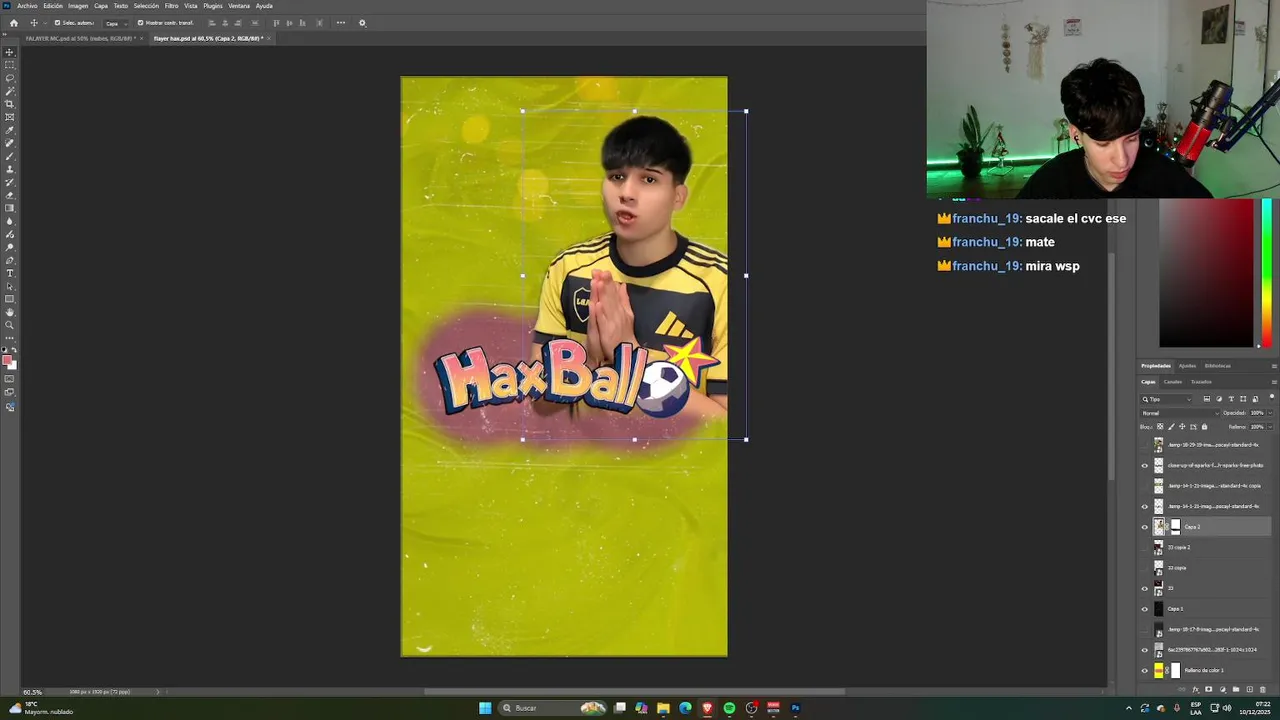Select the Spot Healing Brush tool

point(10,143)
